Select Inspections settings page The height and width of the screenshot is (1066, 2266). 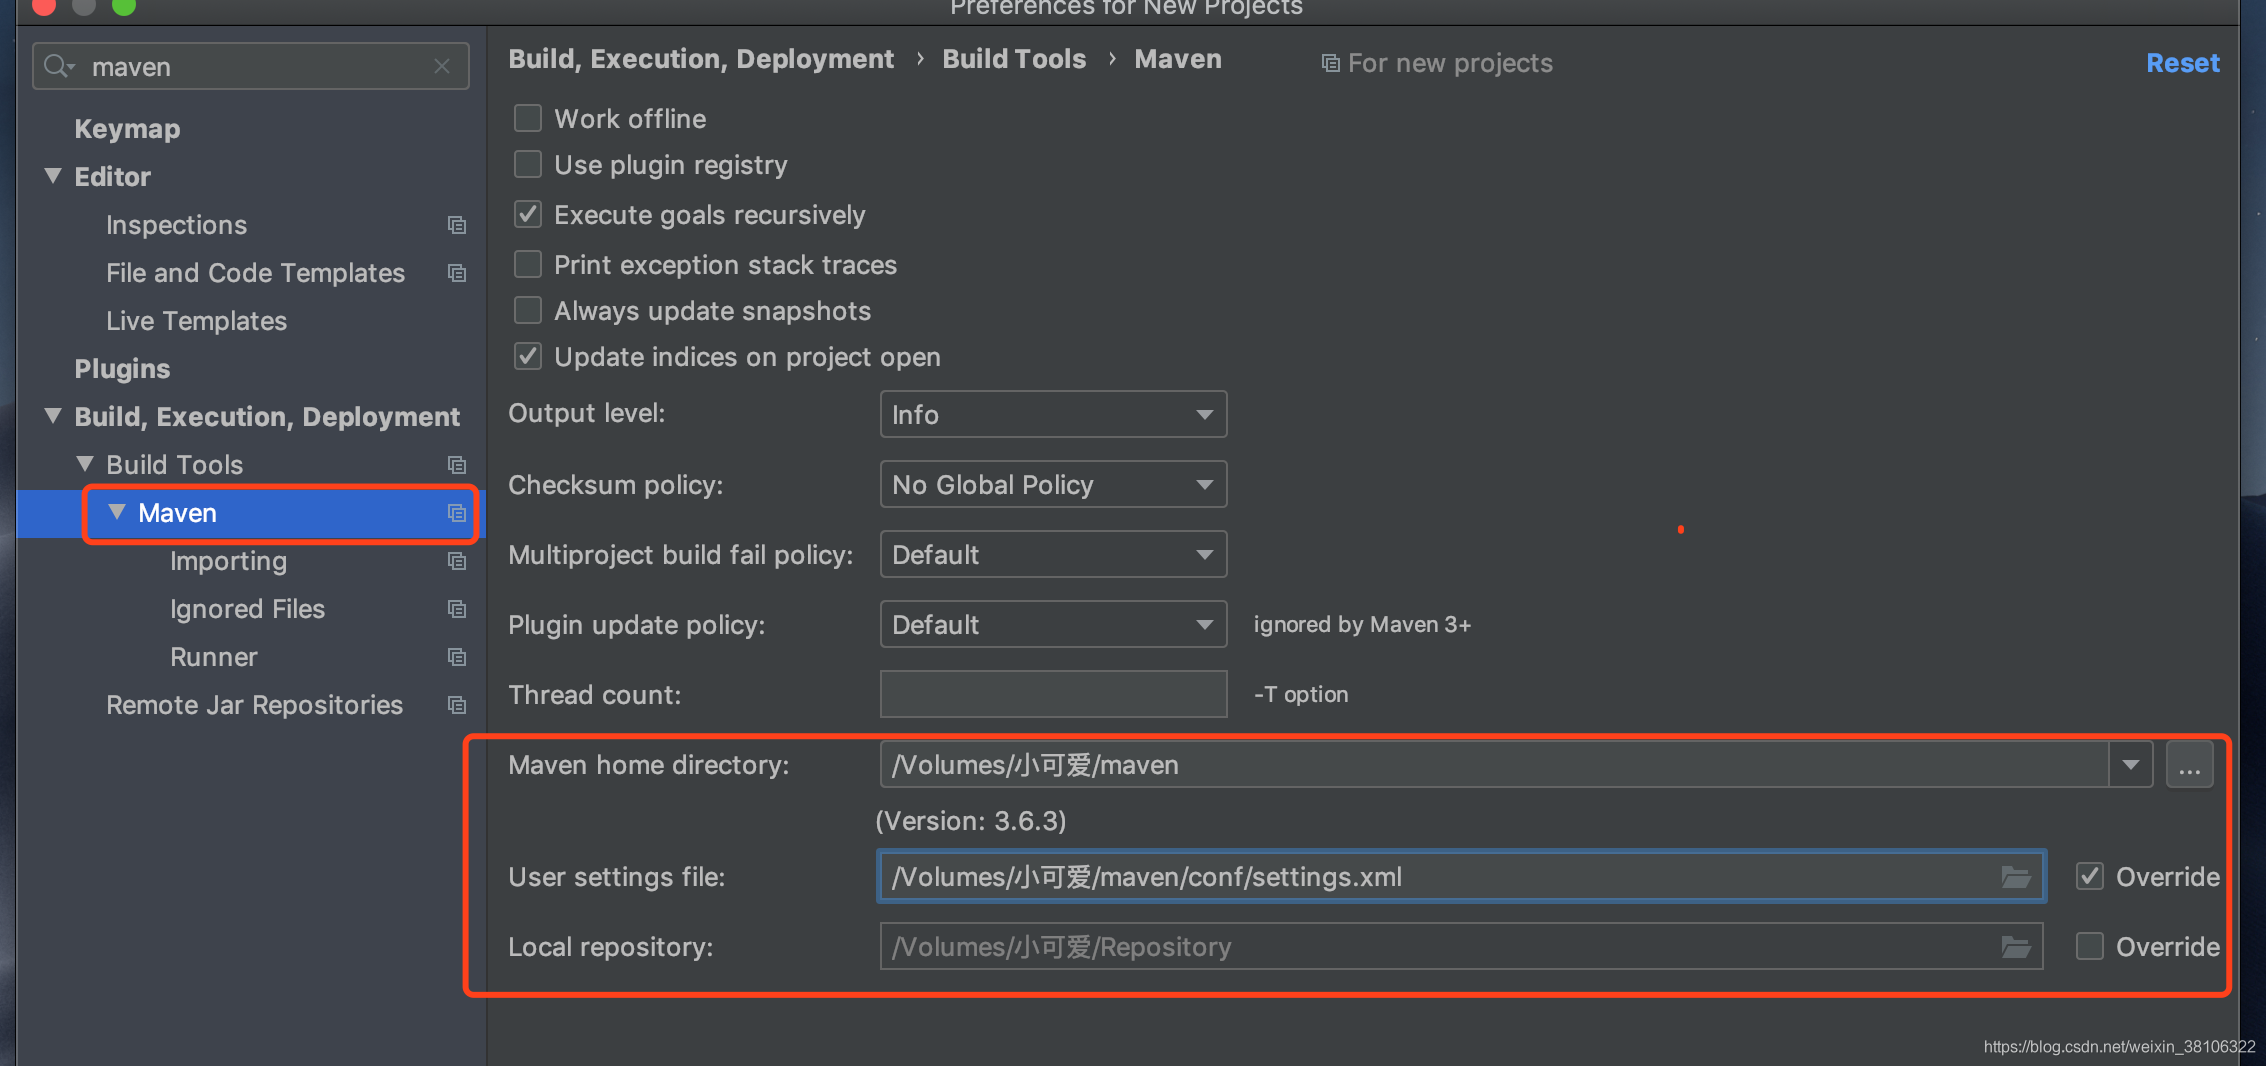(176, 225)
